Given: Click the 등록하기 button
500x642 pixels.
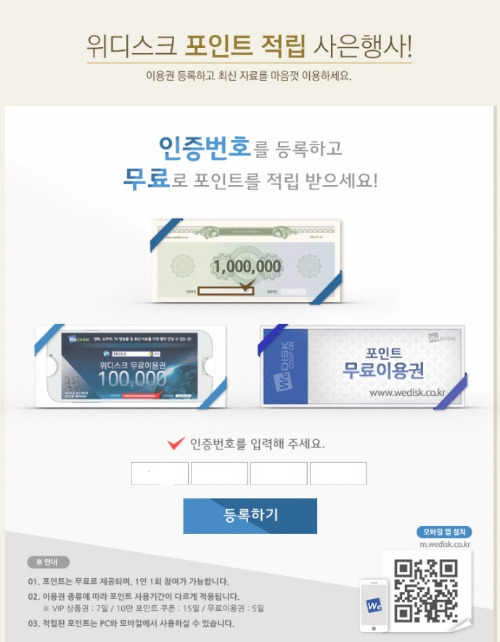Looking at the screenshot, I should [250, 515].
